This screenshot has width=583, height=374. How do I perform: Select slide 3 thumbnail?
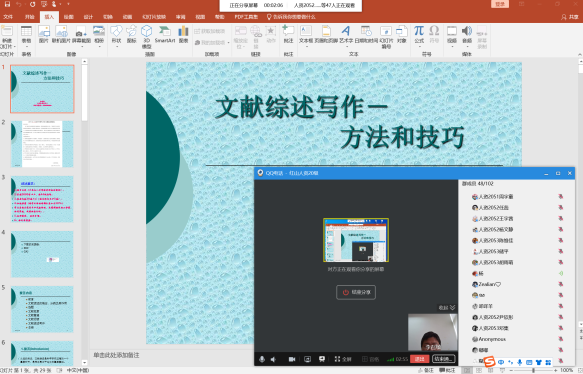pos(42,199)
